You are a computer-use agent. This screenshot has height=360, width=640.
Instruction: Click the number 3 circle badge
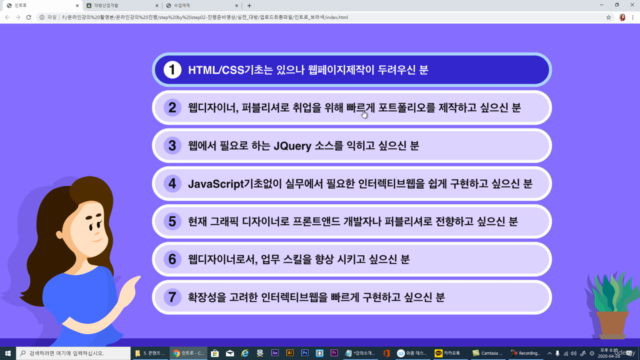tap(172, 146)
